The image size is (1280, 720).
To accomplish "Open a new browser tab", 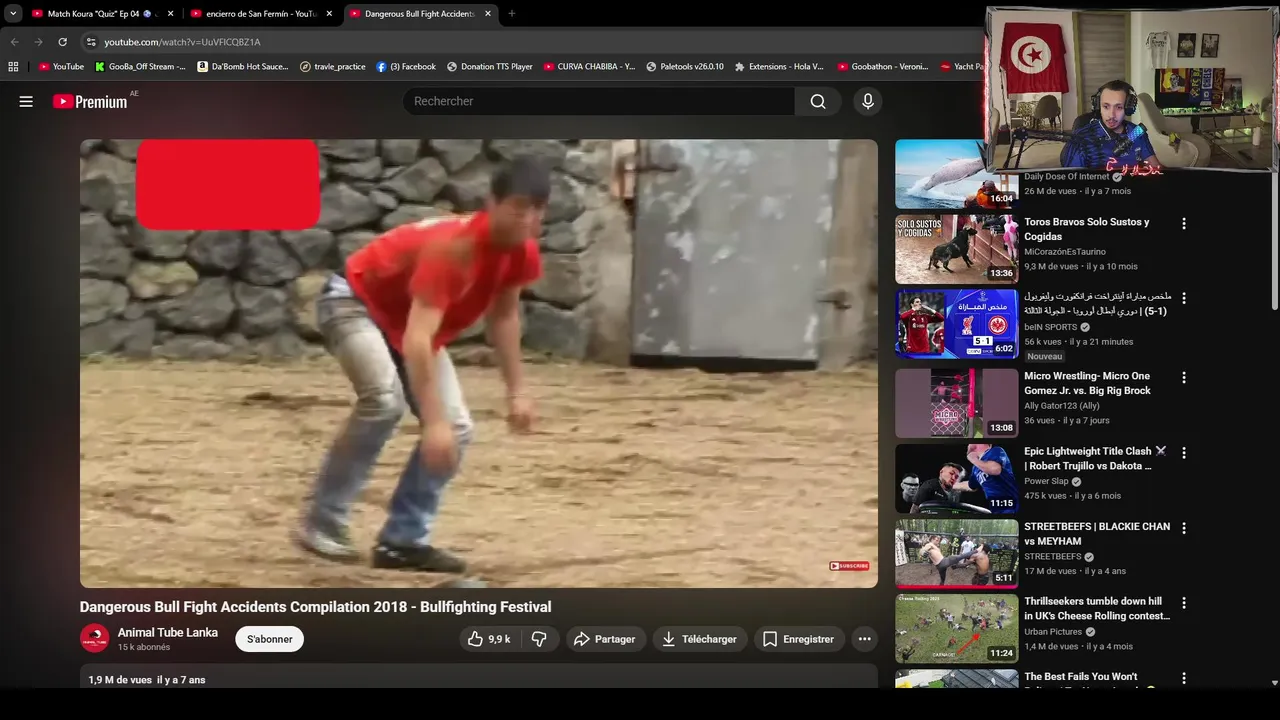I will (512, 14).
